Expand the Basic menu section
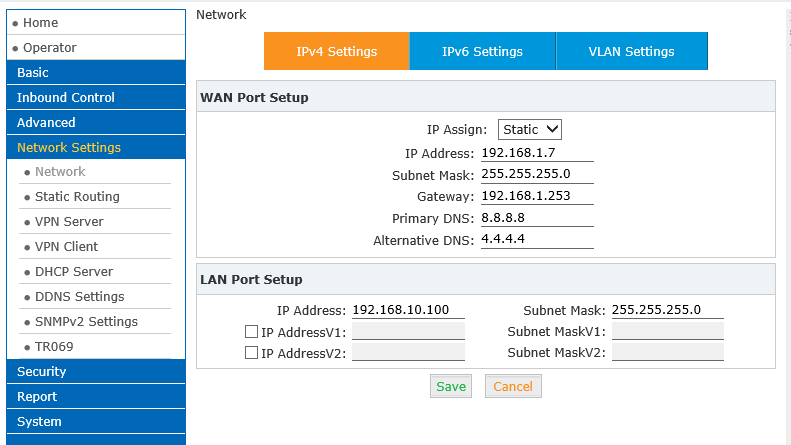 coord(96,73)
